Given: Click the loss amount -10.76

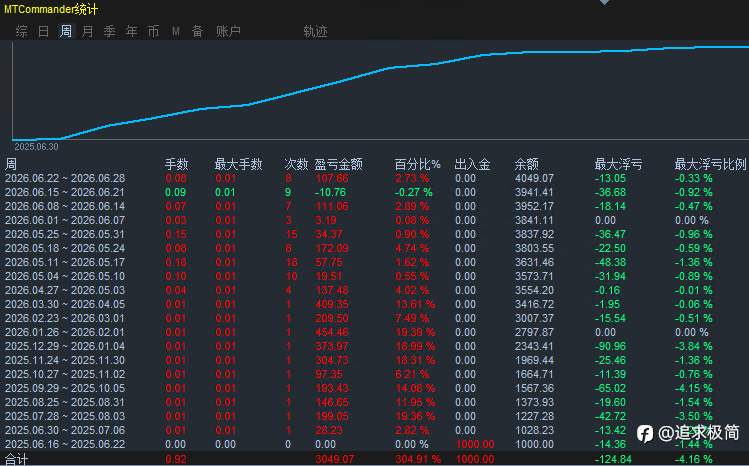Looking at the screenshot, I should (331, 192).
